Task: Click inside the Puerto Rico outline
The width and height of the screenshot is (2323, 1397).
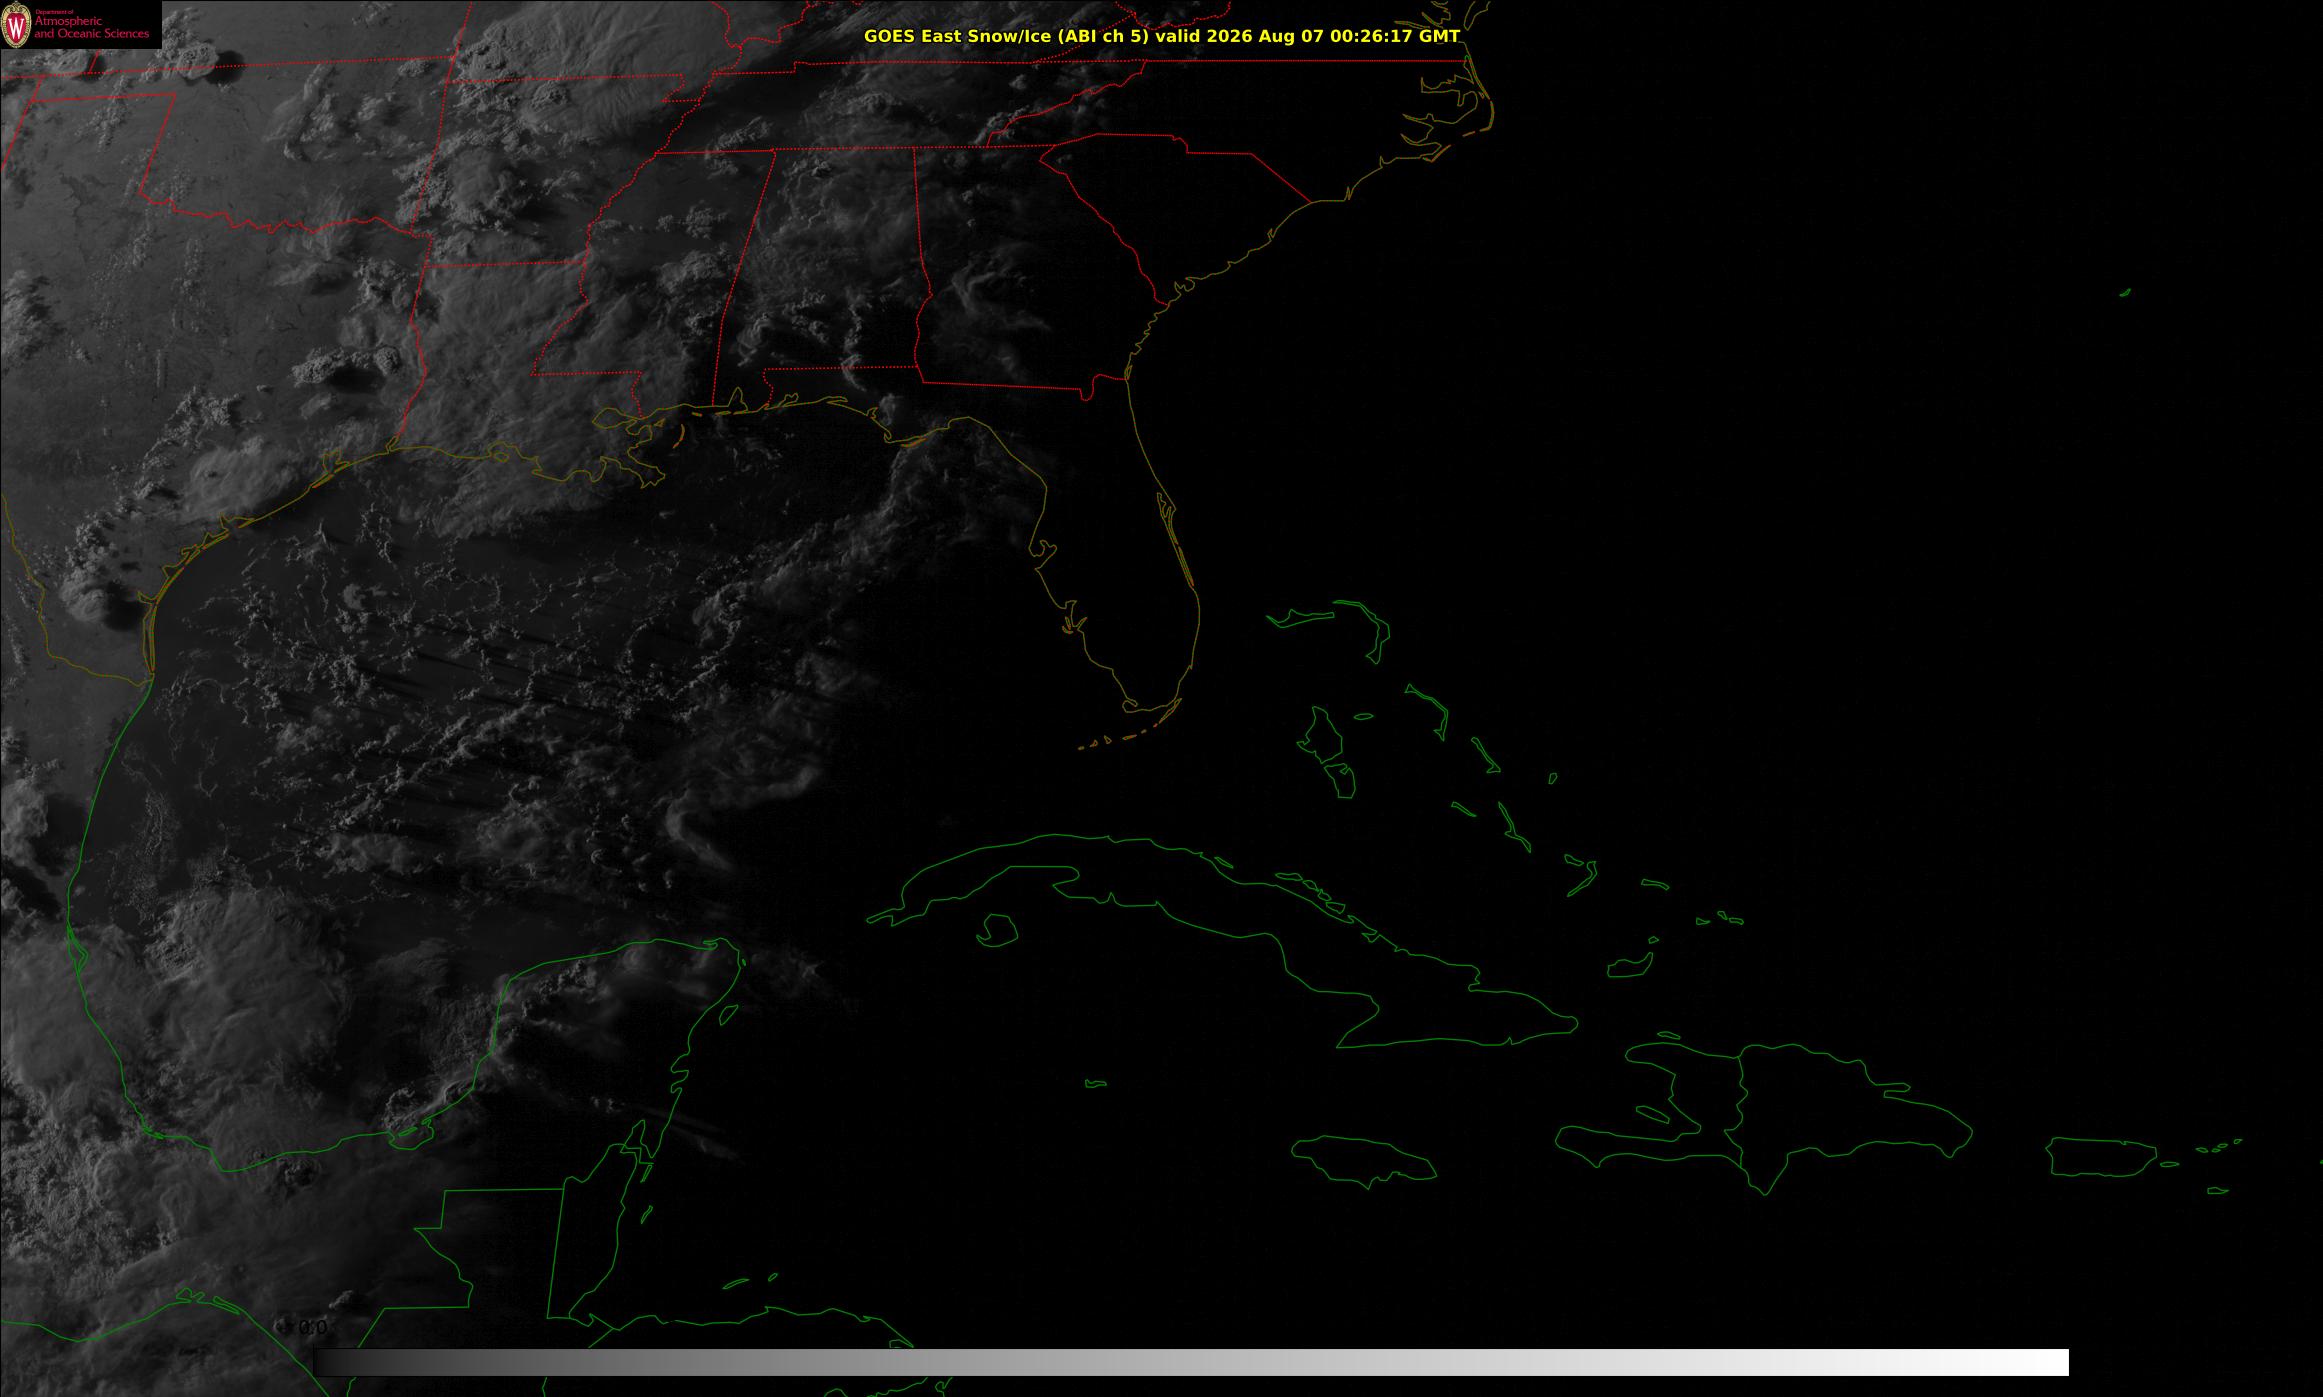Action: 2101,1157
